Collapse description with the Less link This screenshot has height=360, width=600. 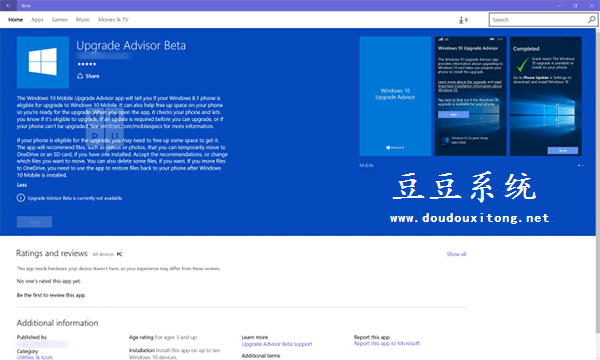pos(22,185)
